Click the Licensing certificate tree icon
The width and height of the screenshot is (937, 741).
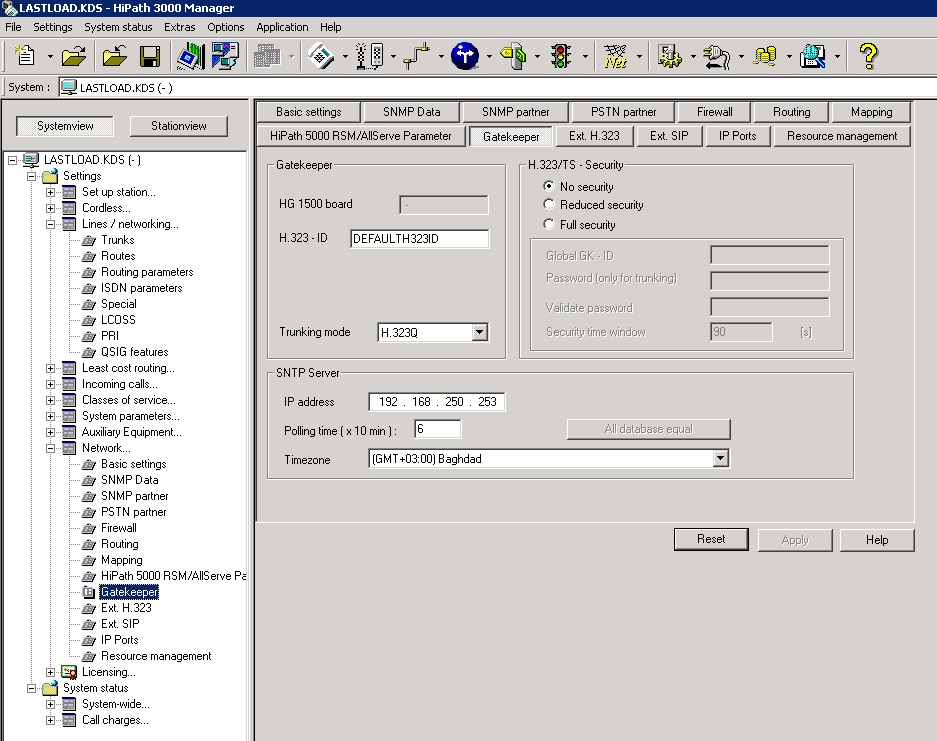pyautogui.click(x=69, y=672)
